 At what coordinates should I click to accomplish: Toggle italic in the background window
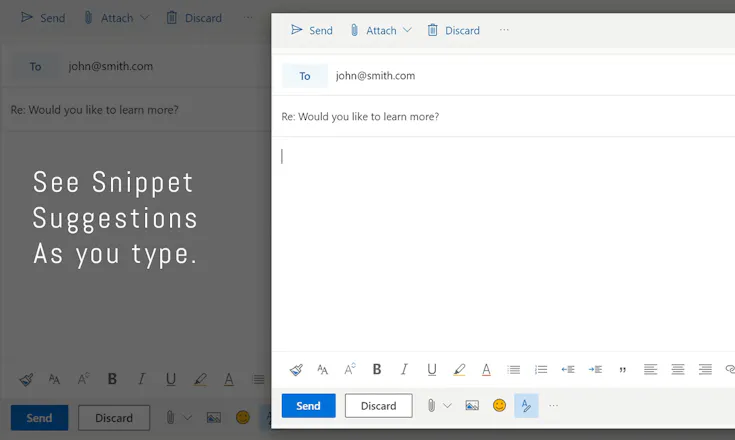point(141,379)
